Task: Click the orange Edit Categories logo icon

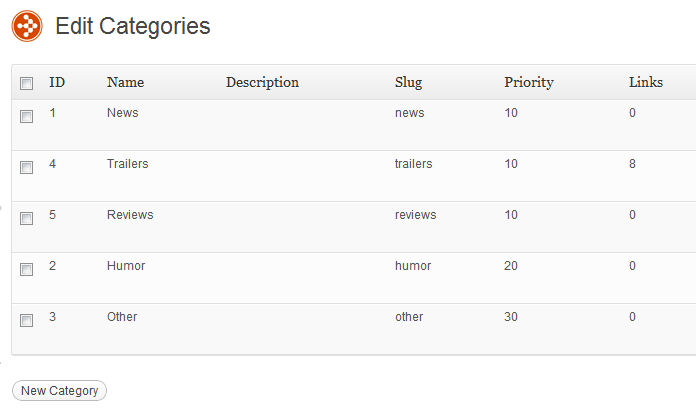Action: (27, 26)
